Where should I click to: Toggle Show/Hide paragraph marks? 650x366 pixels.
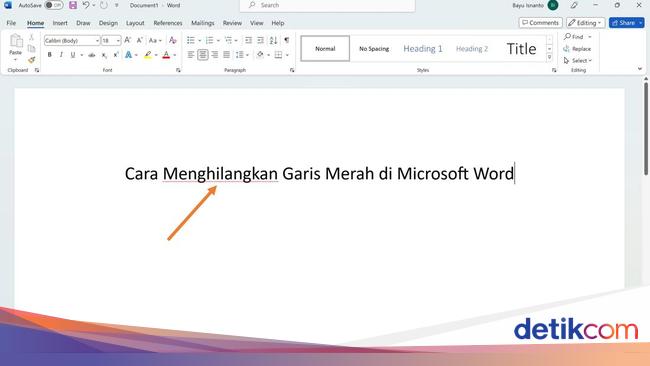(x=286, y=40)
